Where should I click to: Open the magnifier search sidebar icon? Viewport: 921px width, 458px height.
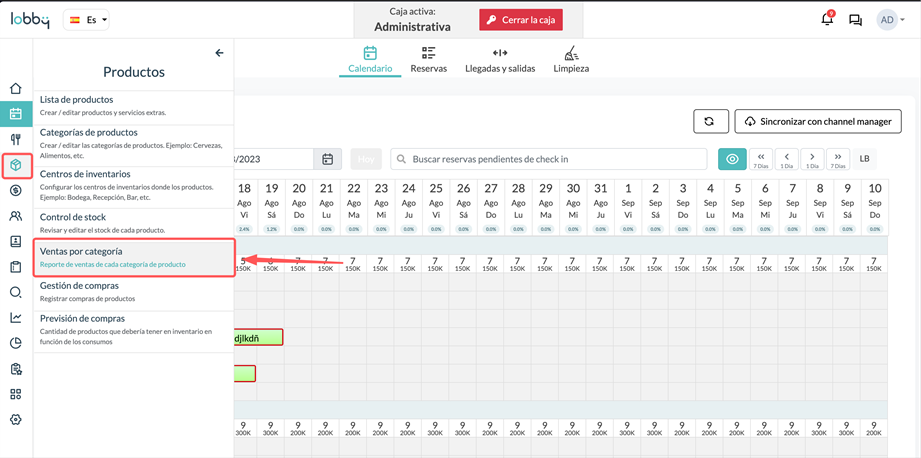16,292
